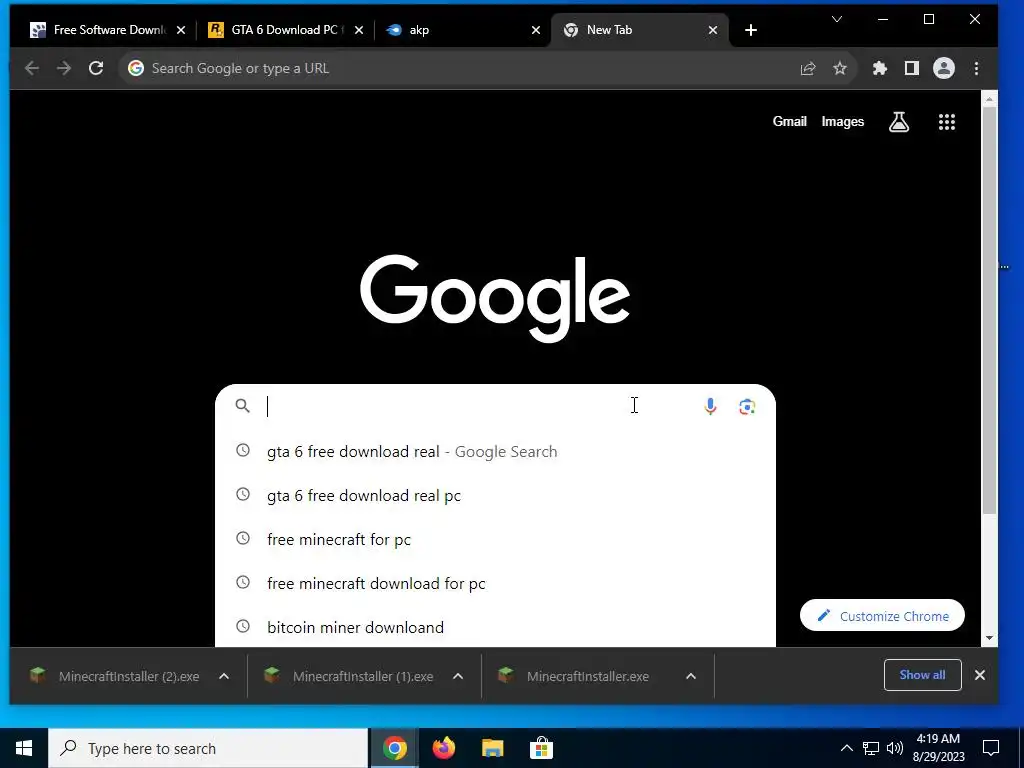The height and width of the screenshot is (768, 1024).
Task: Open the side panel icon
Action: pos(912,68)
